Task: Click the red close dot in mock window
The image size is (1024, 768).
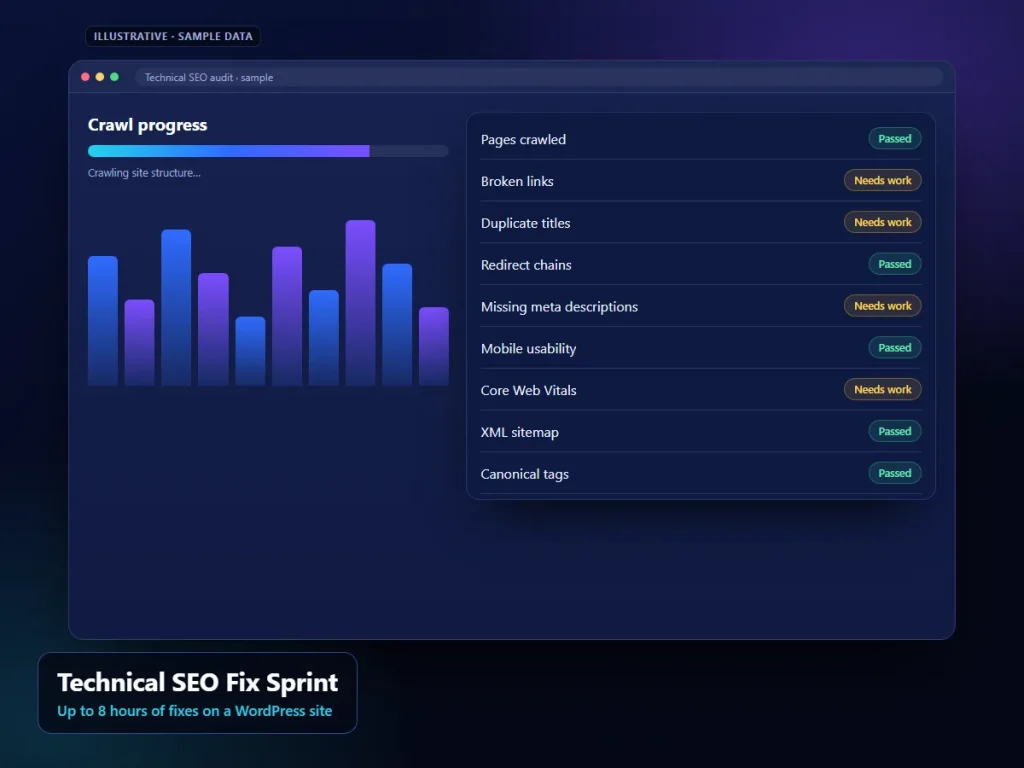Action: coord(85,77)
